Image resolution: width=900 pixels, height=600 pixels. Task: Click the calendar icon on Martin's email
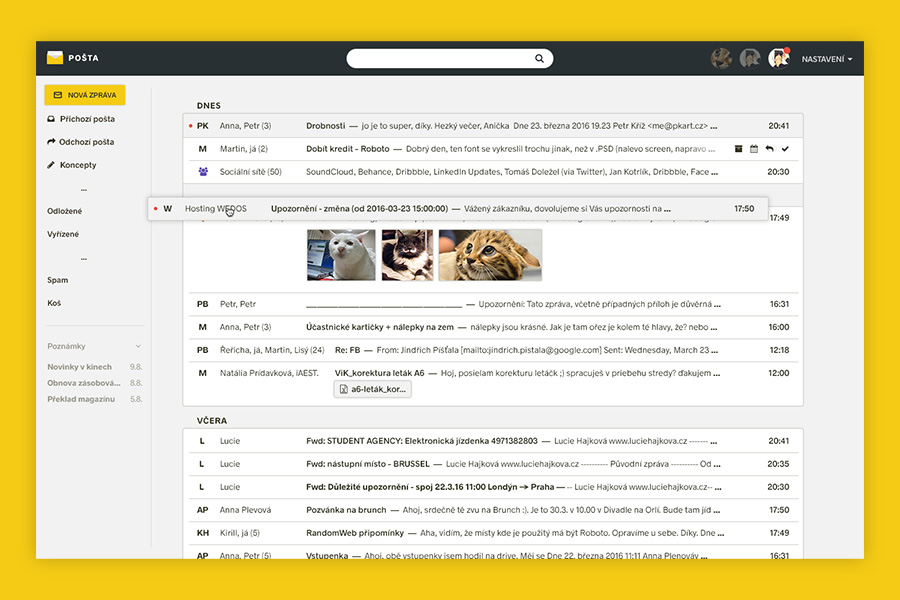754,149
